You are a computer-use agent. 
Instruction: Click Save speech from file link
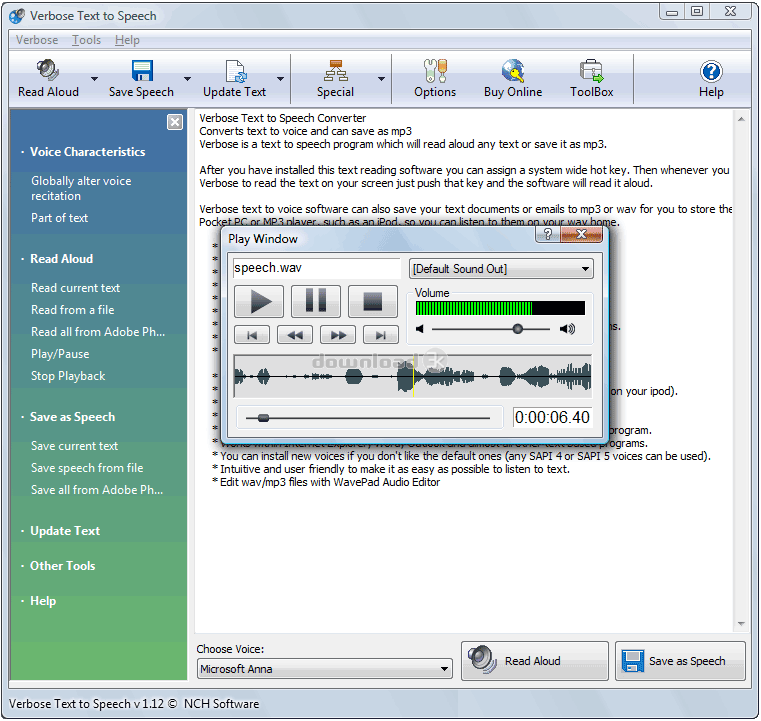(x=87, y=468)
